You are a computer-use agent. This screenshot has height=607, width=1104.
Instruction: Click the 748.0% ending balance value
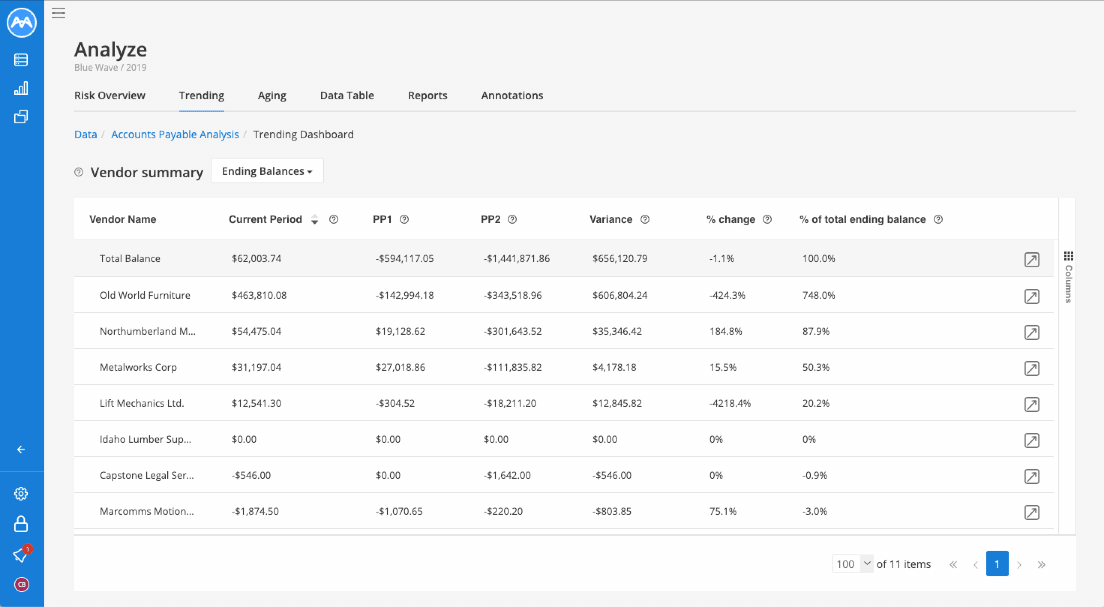[x=819, y=296]
